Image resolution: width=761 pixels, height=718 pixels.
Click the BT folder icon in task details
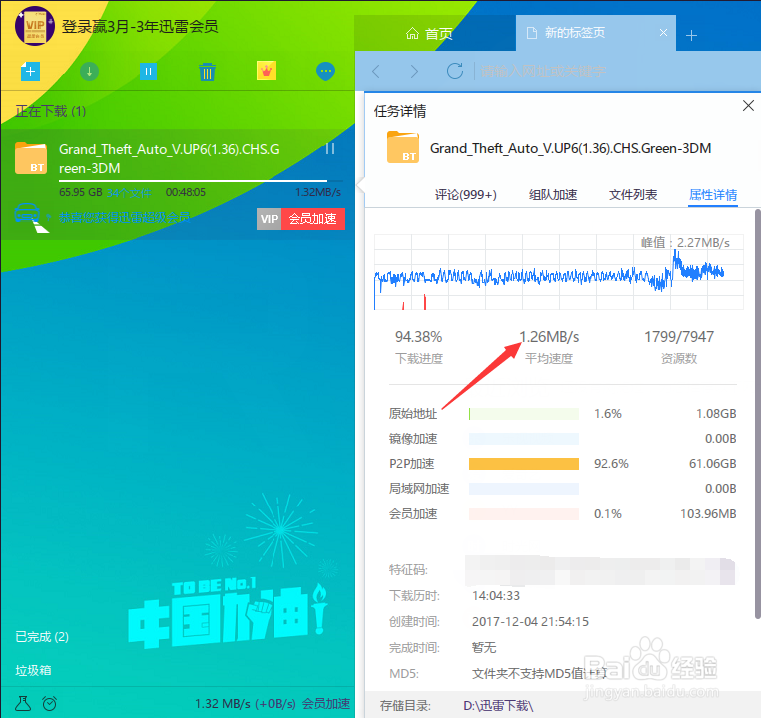[x=403, y=147]
